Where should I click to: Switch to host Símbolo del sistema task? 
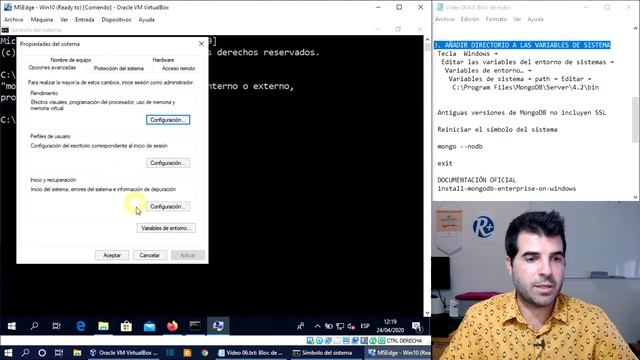coord(322,353)
